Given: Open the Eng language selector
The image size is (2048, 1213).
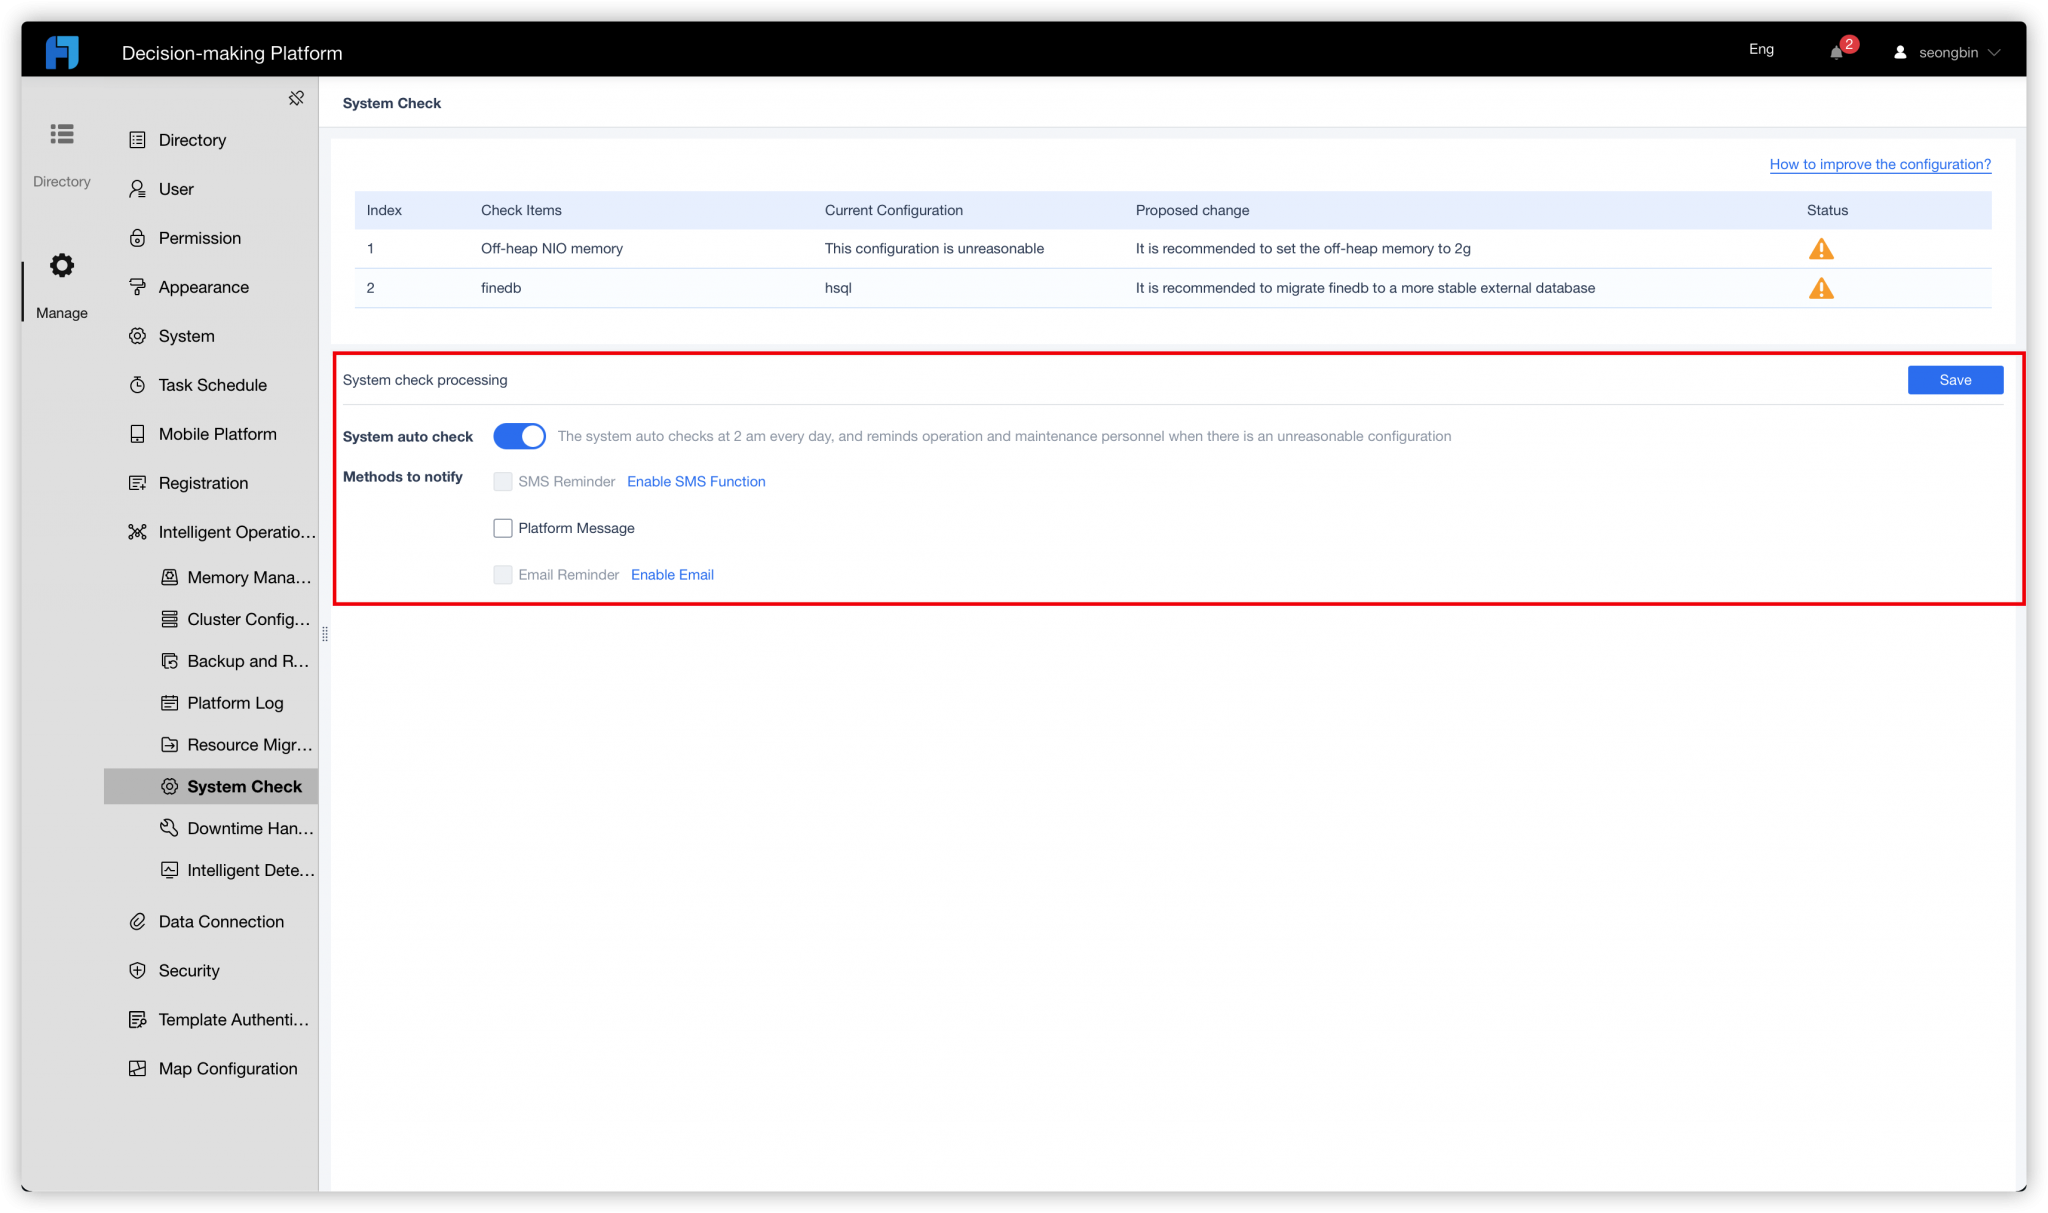Looking at the screenshot, I should (x=1761, y=49).
